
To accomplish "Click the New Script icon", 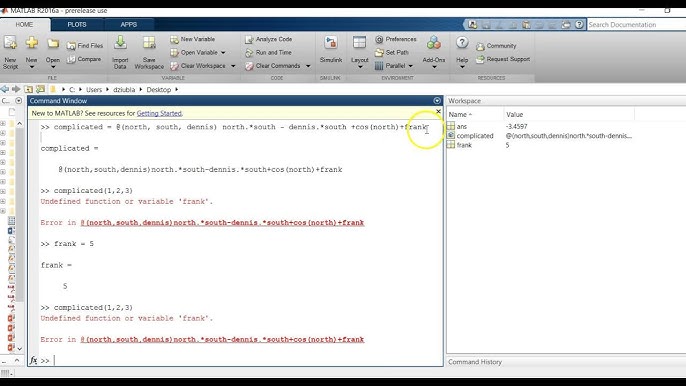I will pyautogui.click(x=10, y=43).
